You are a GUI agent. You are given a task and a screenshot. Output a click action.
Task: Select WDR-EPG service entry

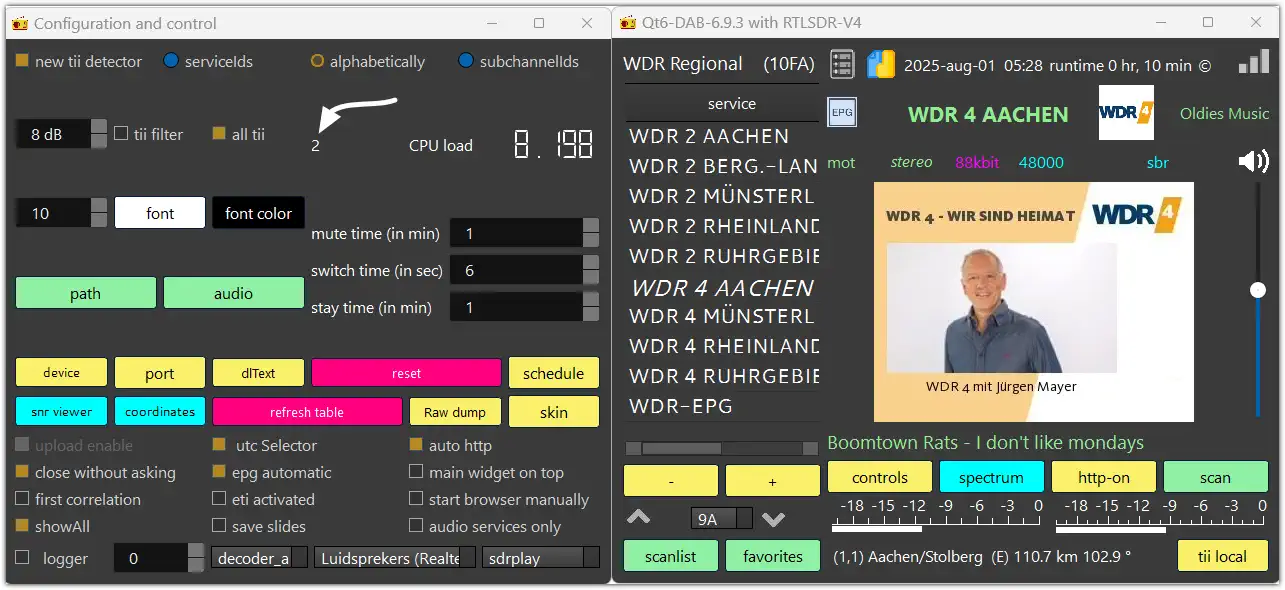pyautogui.click(x=681, y=406)
